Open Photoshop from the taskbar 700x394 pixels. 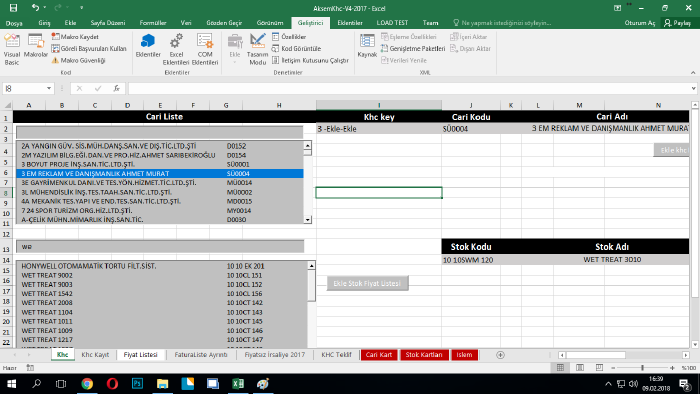tap(138, 384)
